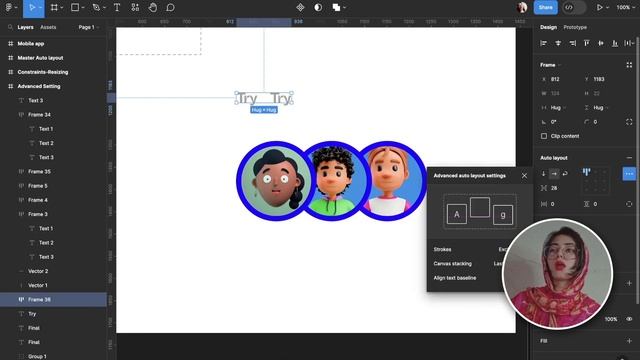Align selection to the right
Image resolution: width=640 pixels, height=360 pixels.
(x=573, y=43)
